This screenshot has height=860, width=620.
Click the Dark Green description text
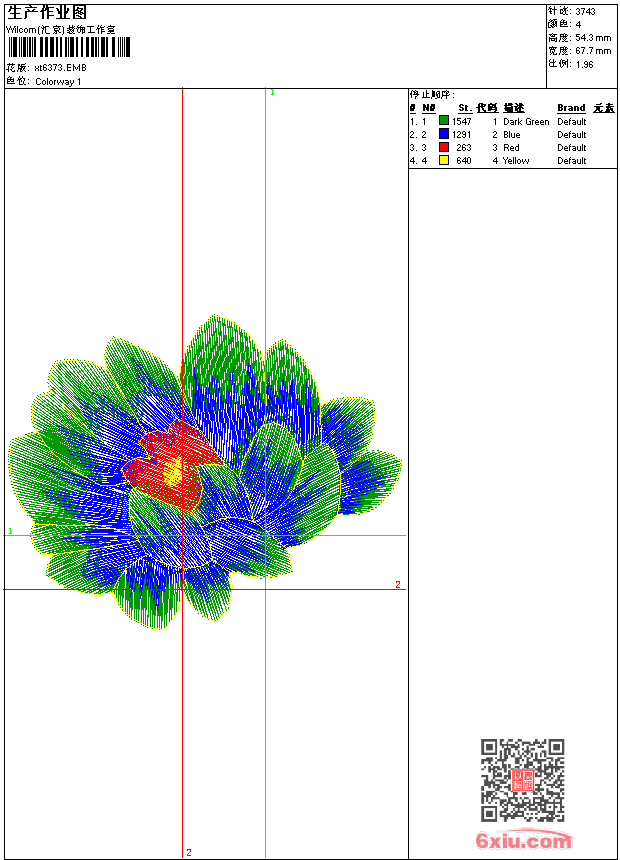point(526,122)
